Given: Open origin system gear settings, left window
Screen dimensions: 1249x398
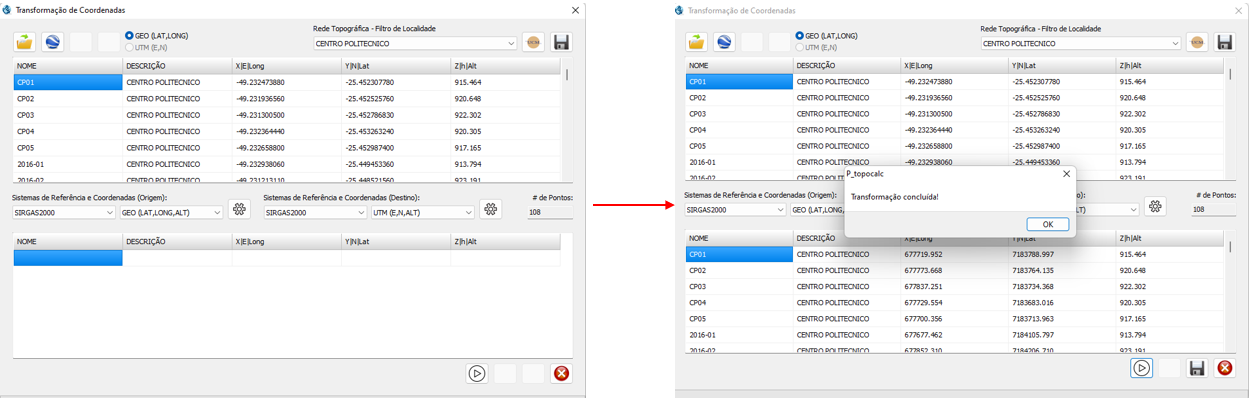Looking at the screenshot, I should click(x=239, y=209).
